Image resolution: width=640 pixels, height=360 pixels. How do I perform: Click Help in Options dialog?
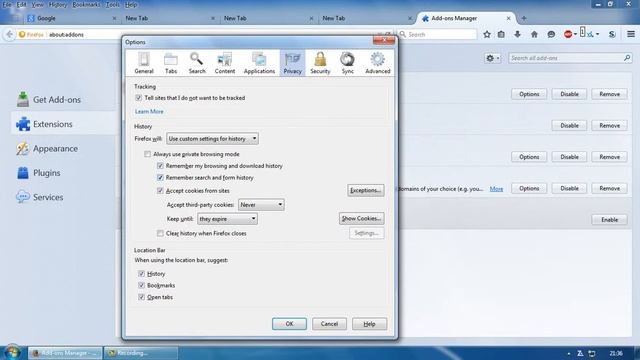pyautogui.click(x=369, y=324)
